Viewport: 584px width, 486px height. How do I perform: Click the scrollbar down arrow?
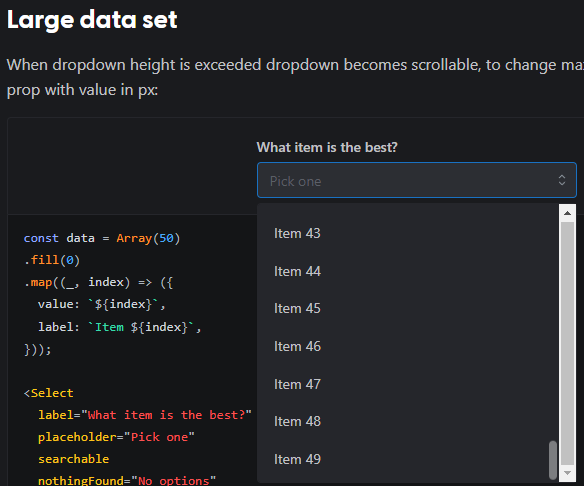(x=567, y=473)
